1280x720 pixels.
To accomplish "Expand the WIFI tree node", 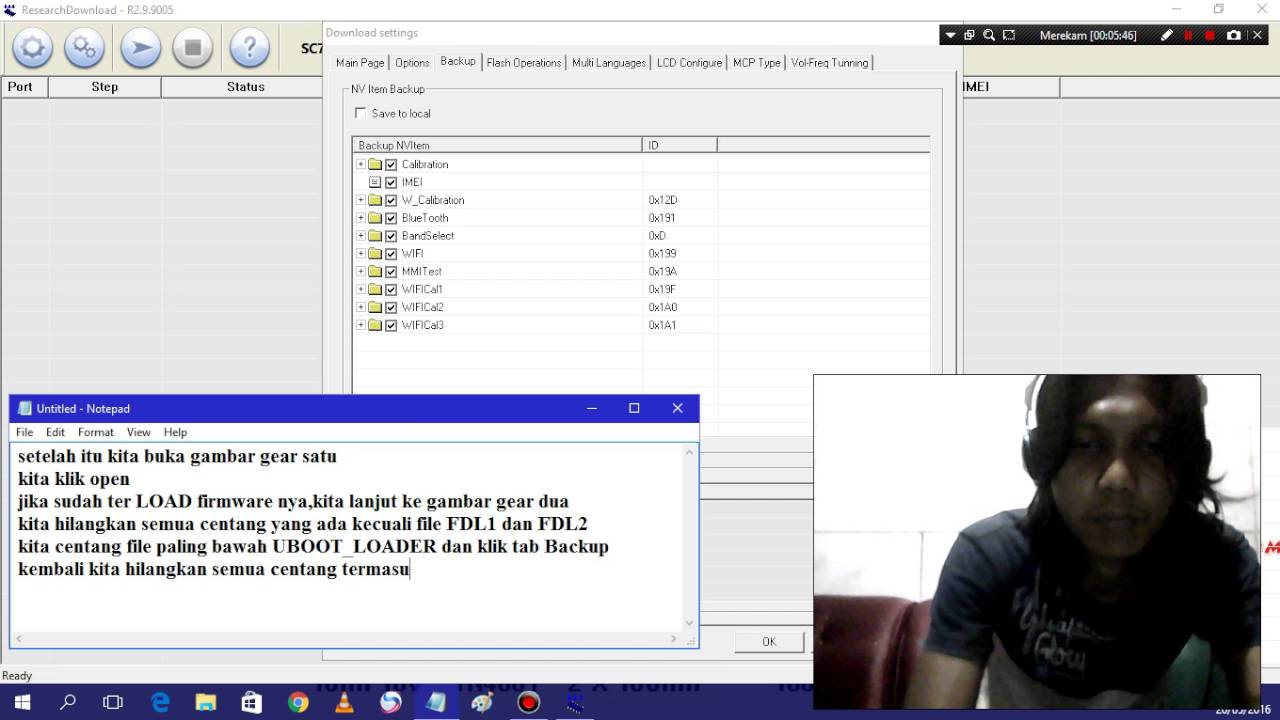I will click(x=361, y=254).
